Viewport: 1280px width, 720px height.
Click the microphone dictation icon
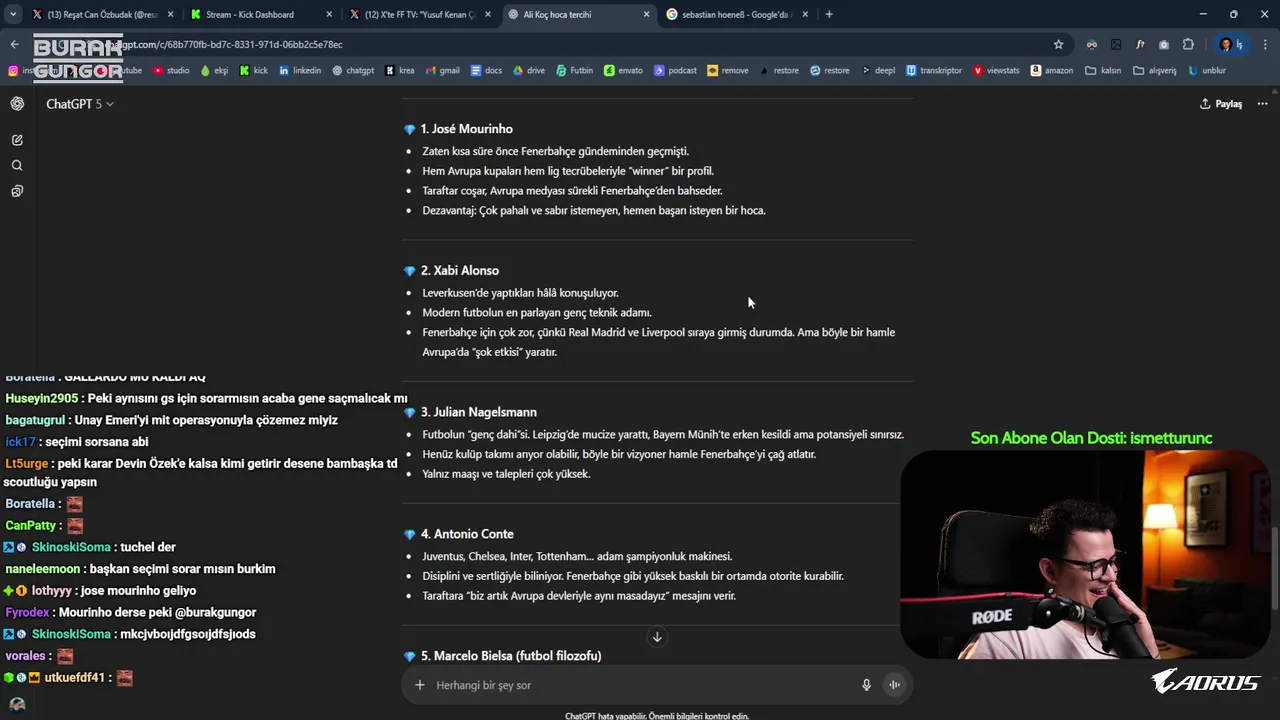point(867,685)
